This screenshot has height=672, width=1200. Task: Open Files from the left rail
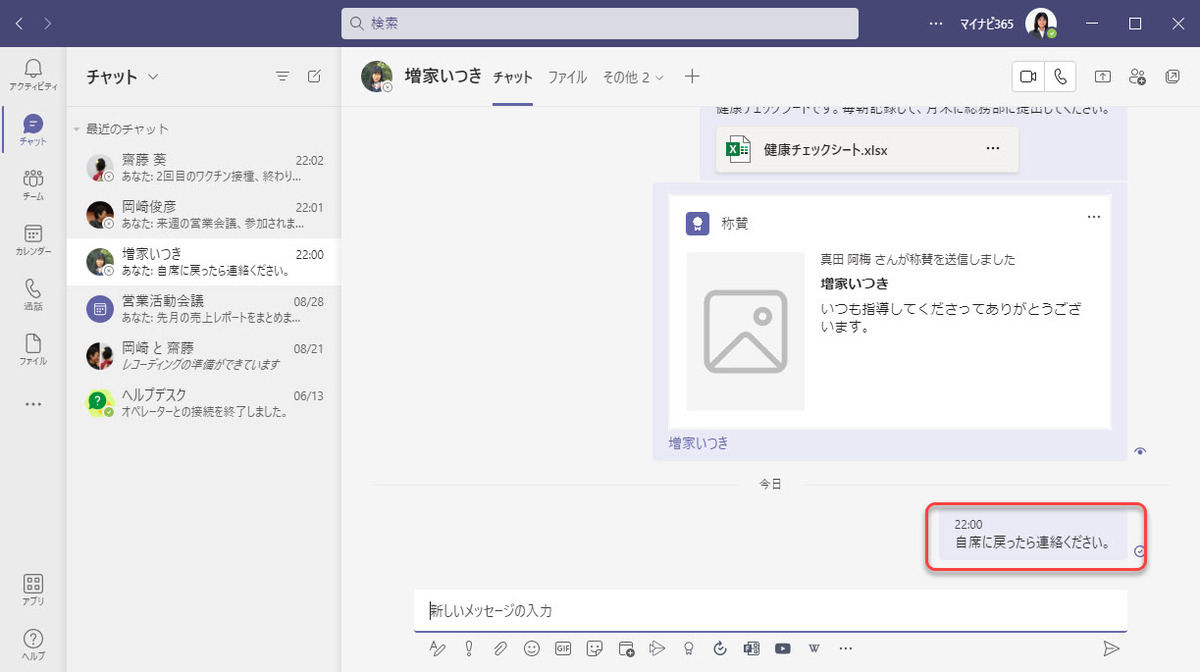pyautogui.click(x=33, y=349)
